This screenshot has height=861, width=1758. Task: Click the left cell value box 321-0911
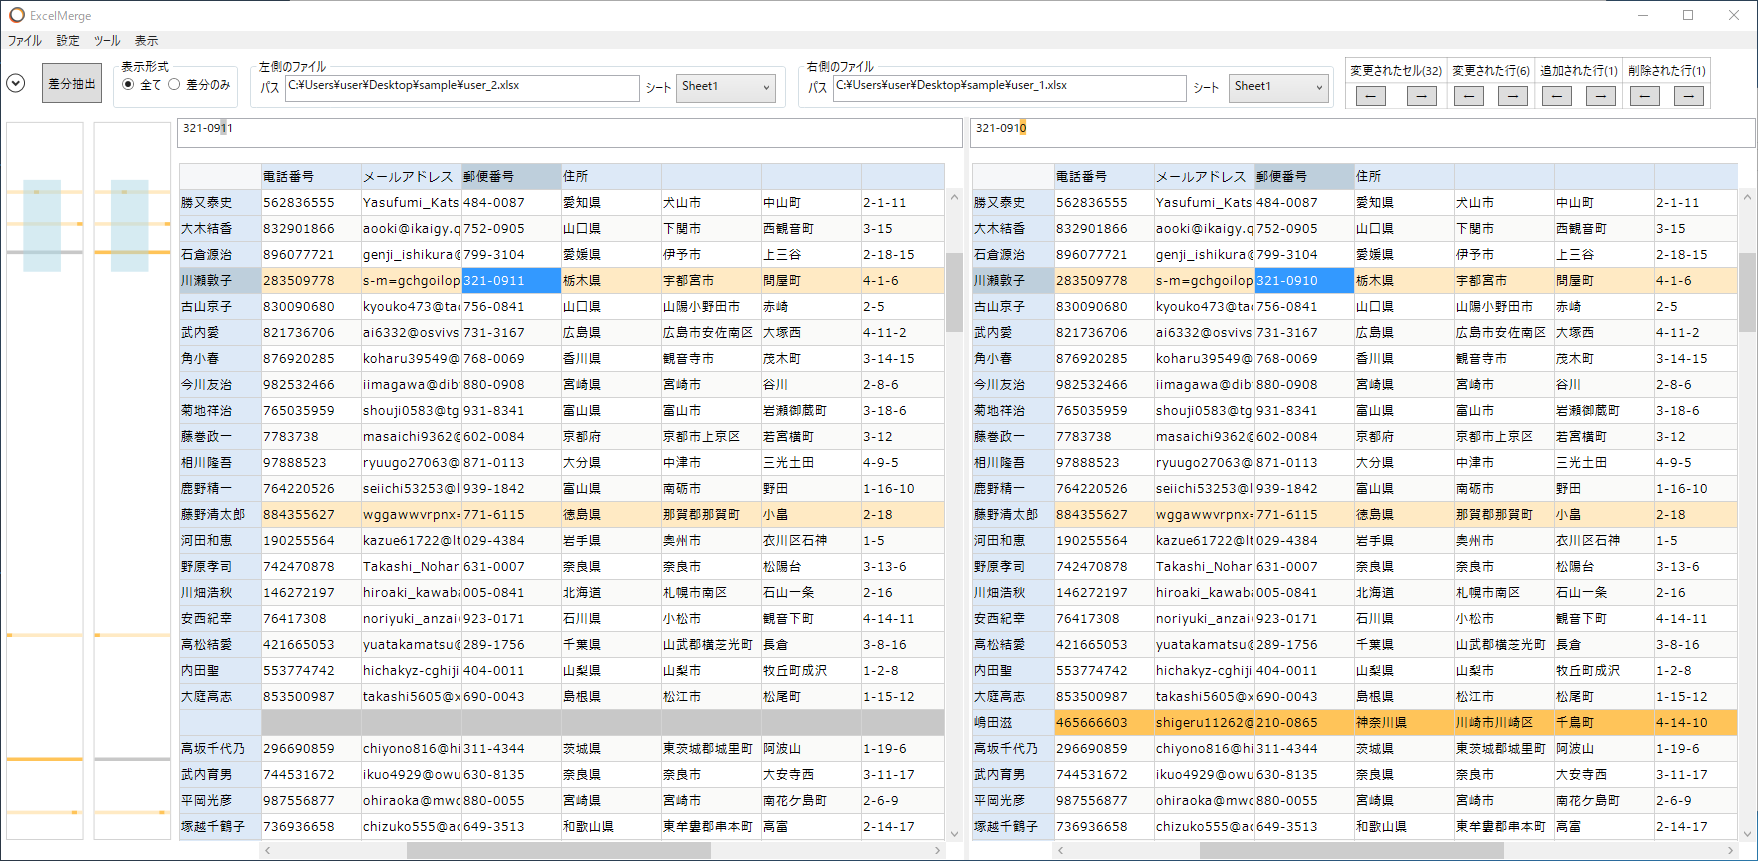[x=570, y=133]
